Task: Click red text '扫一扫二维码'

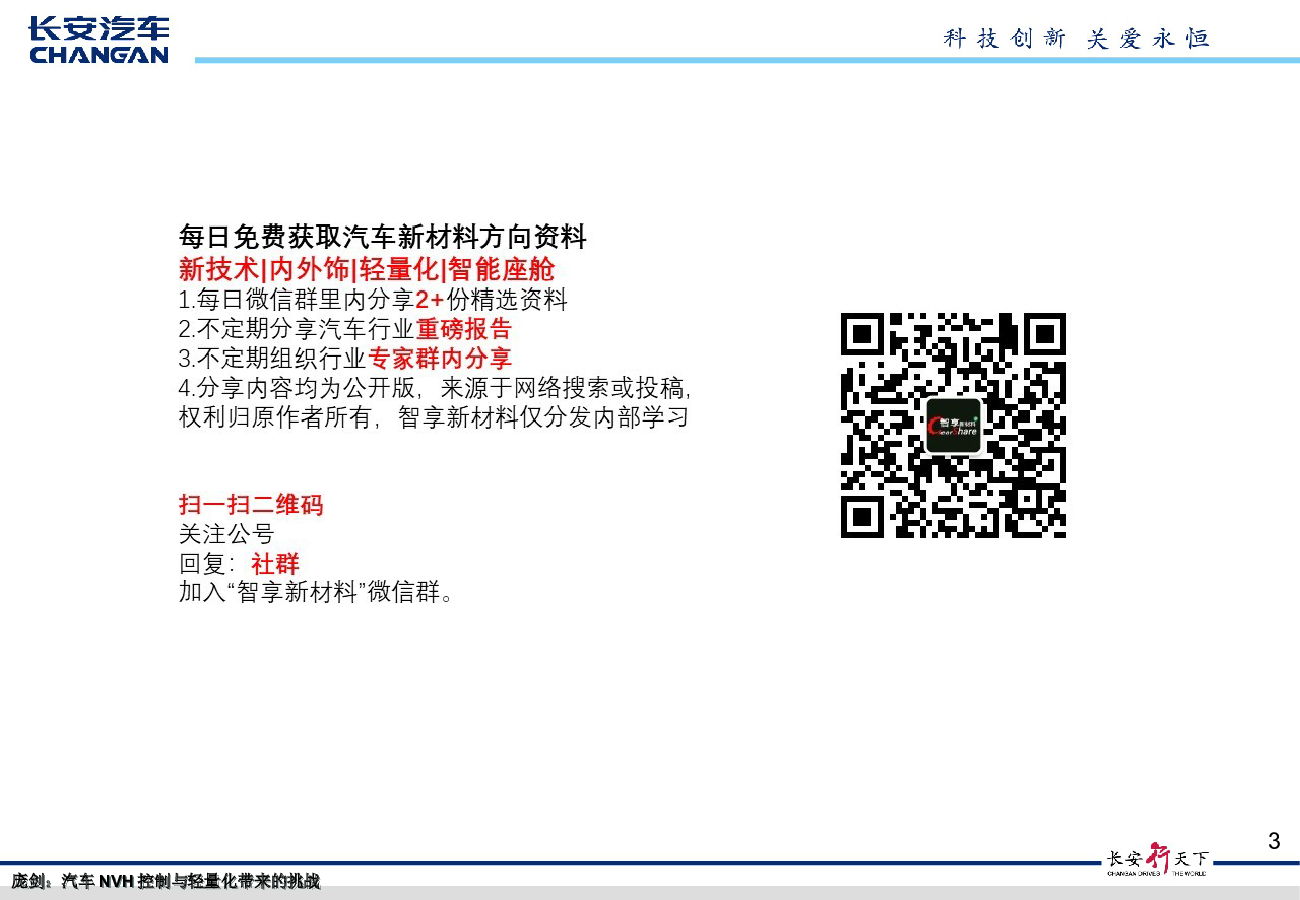Action: pos(251,505)
